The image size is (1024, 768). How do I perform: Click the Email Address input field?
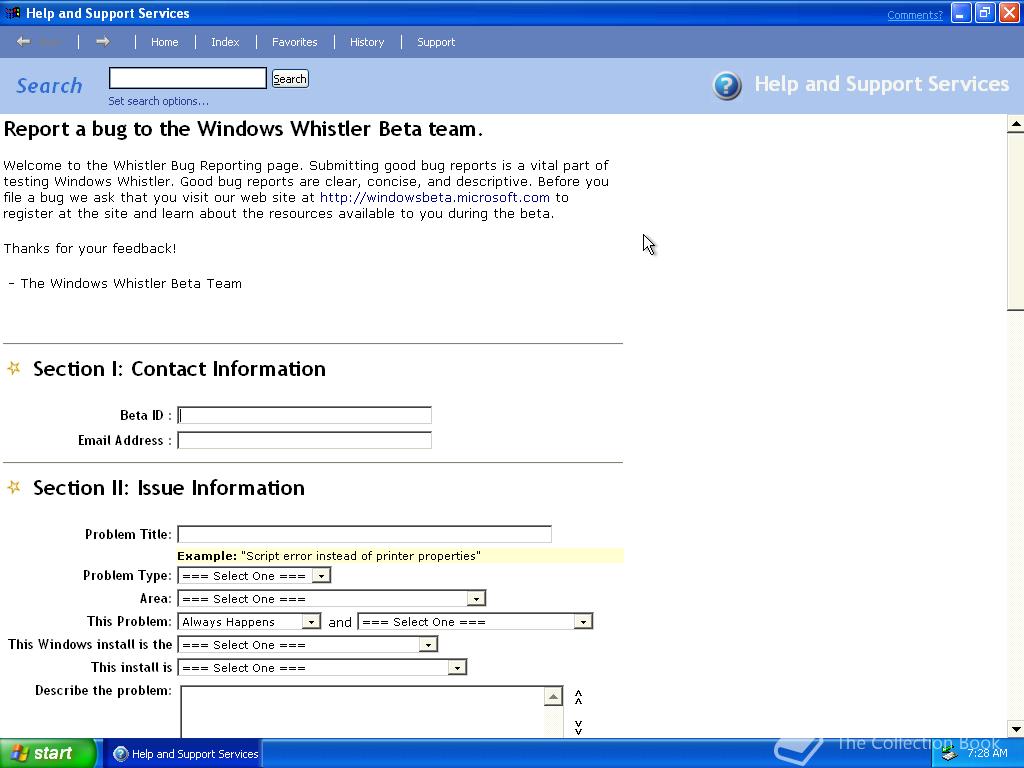pos(304,440)
